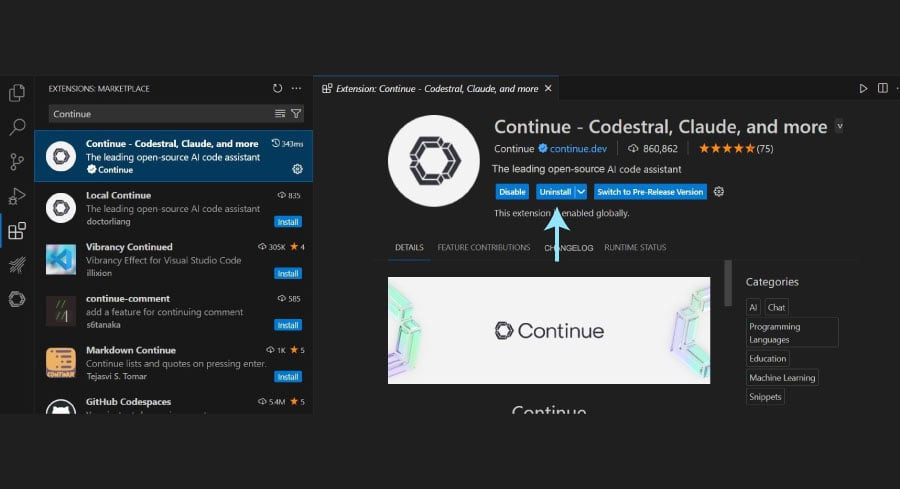This screenshot has width=900, height=489.
Task: Open the Search view in the activity bar
Action: [17, 127]
